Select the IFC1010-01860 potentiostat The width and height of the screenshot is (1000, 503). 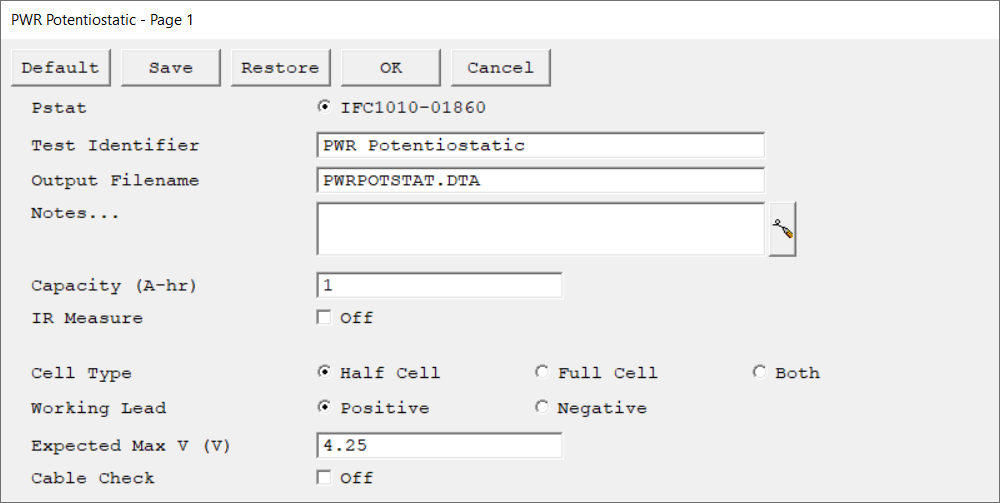324,107
